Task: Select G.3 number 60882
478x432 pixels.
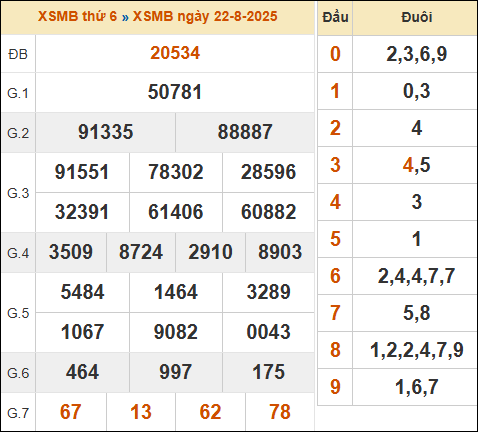Action: [x=268, y=212]
